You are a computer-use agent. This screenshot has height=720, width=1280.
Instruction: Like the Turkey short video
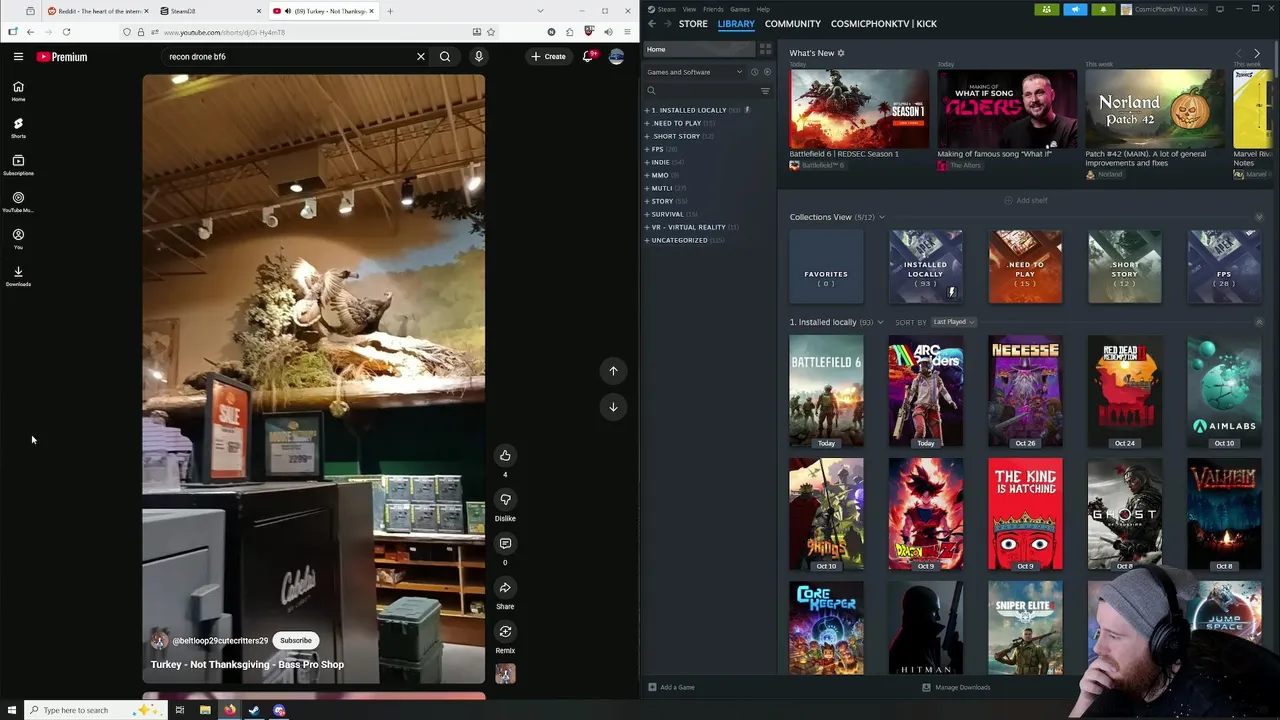click(x=505, y=455)
